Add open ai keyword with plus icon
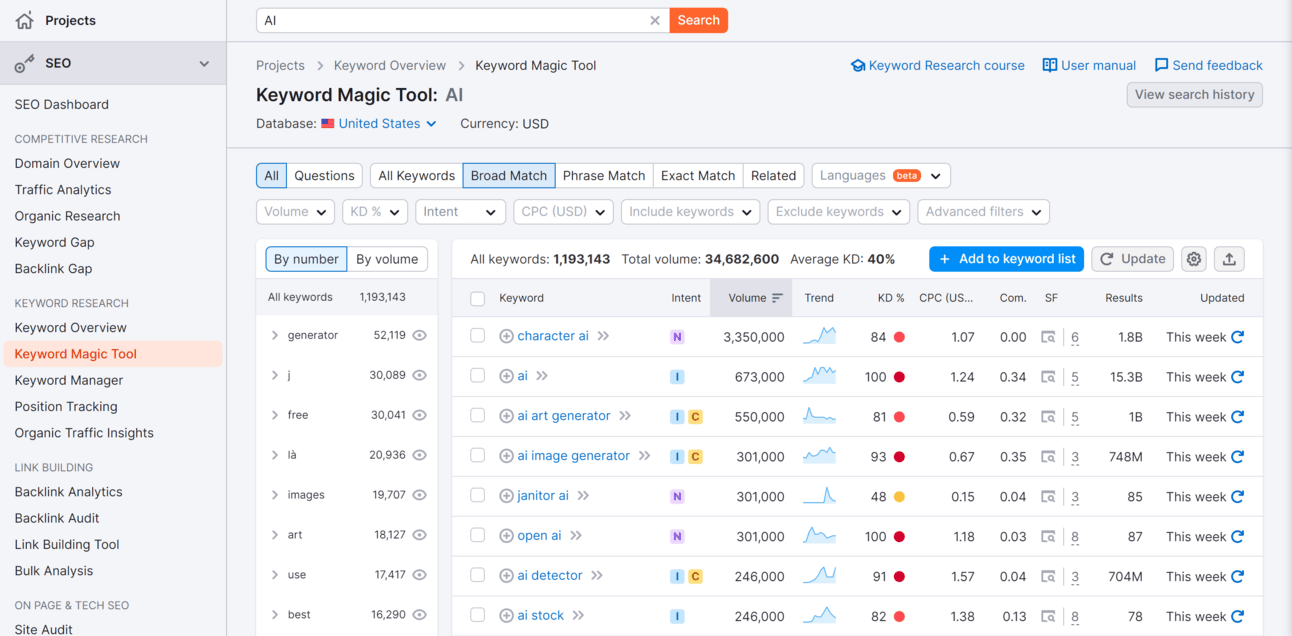This screenshot has height=636, width=1292. click(x=506, y=536)
